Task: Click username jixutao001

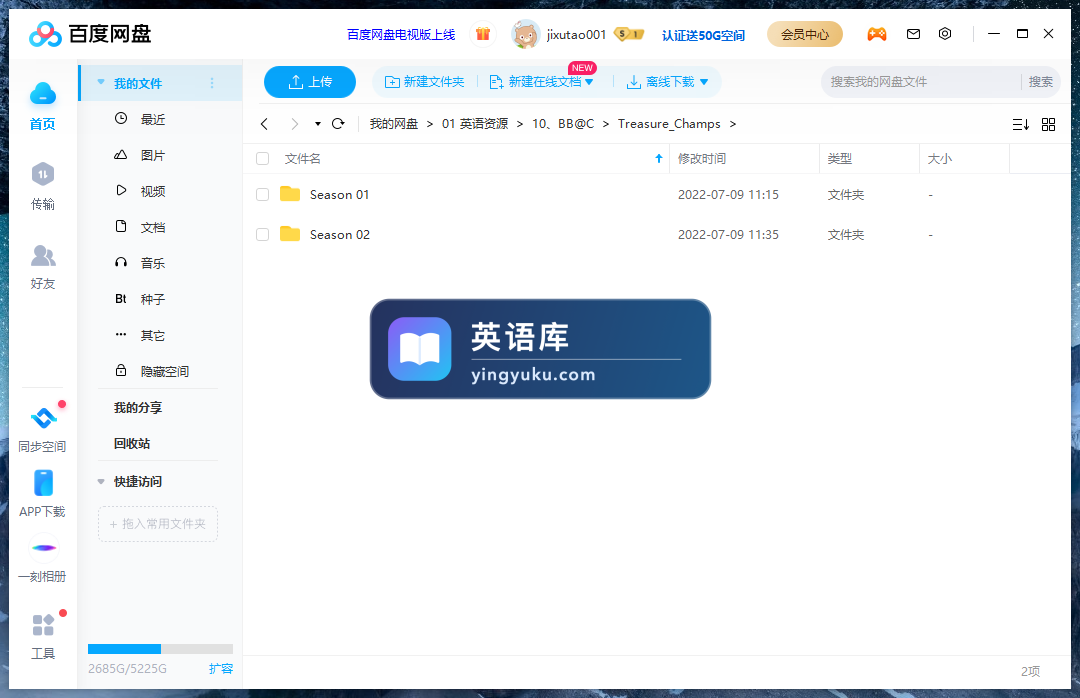Action: (x=576, y=34)
